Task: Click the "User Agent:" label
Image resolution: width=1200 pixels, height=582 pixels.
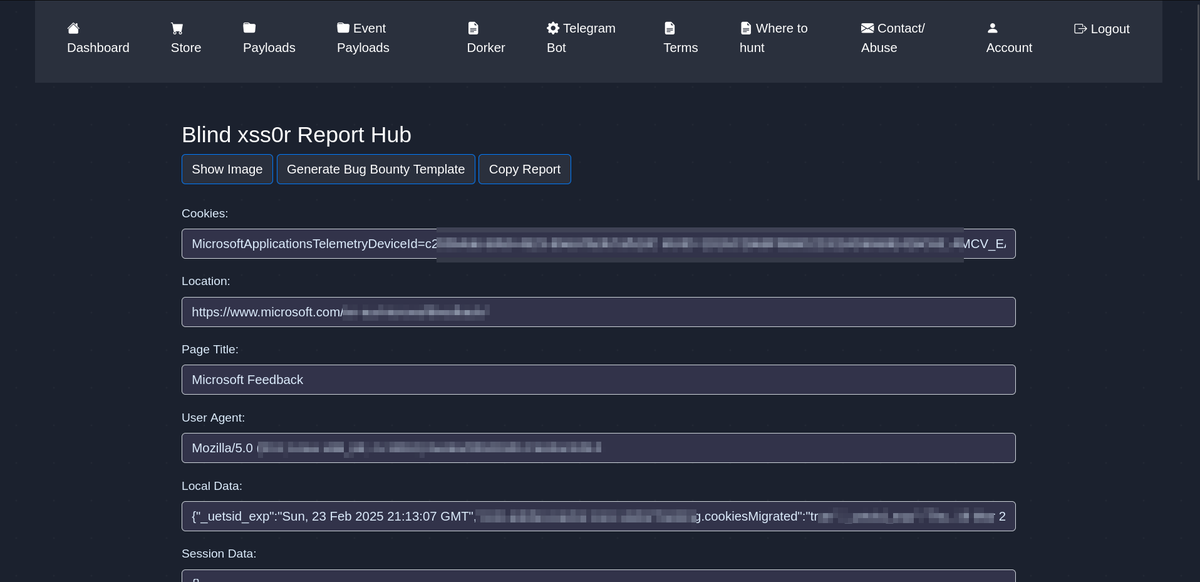Action: coord(213,417)
